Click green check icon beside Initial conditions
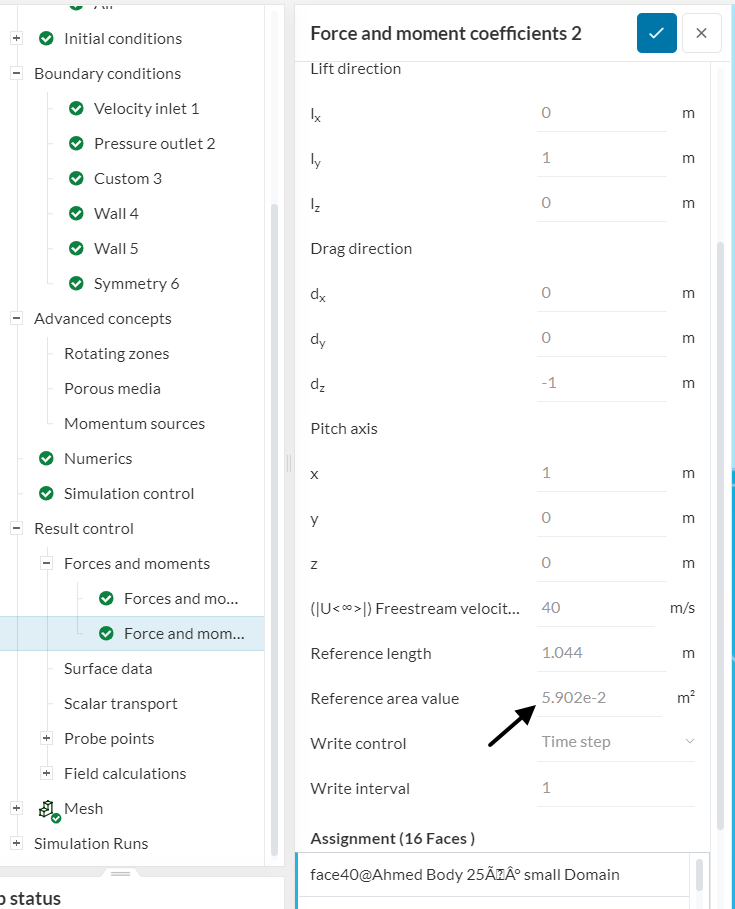Screen dimensions: 735x909 46,39
